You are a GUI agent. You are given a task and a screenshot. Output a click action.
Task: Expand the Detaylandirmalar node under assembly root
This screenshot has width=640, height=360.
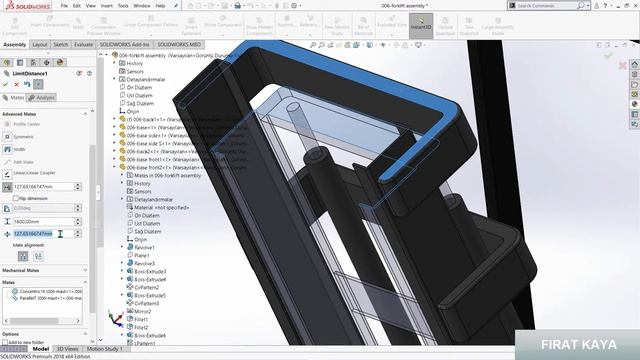[x=114, y=79]
